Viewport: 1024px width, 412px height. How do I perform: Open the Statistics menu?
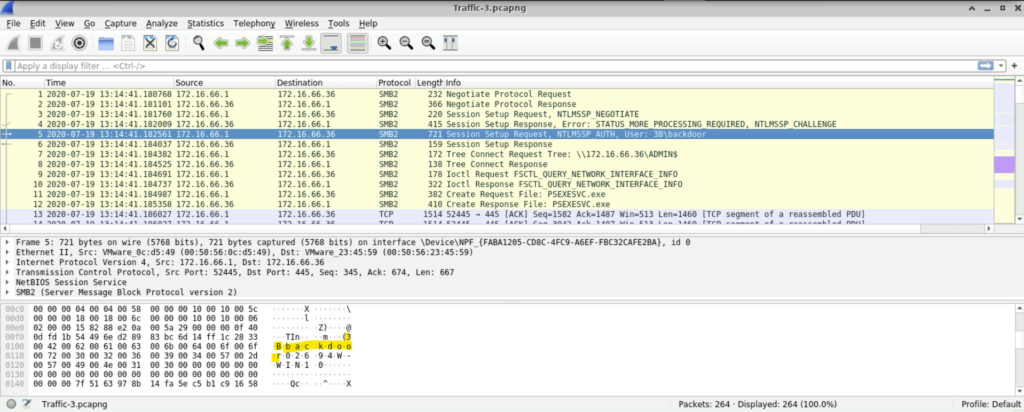click(205, 22)
